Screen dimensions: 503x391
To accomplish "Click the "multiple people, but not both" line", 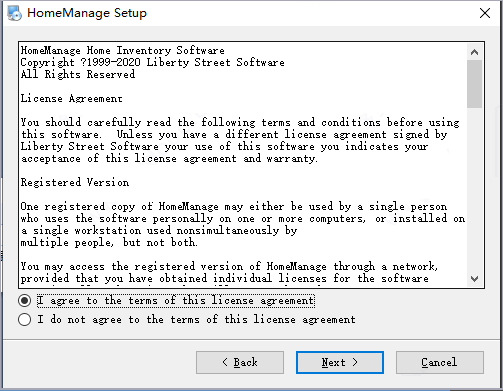I will point(109,242).
